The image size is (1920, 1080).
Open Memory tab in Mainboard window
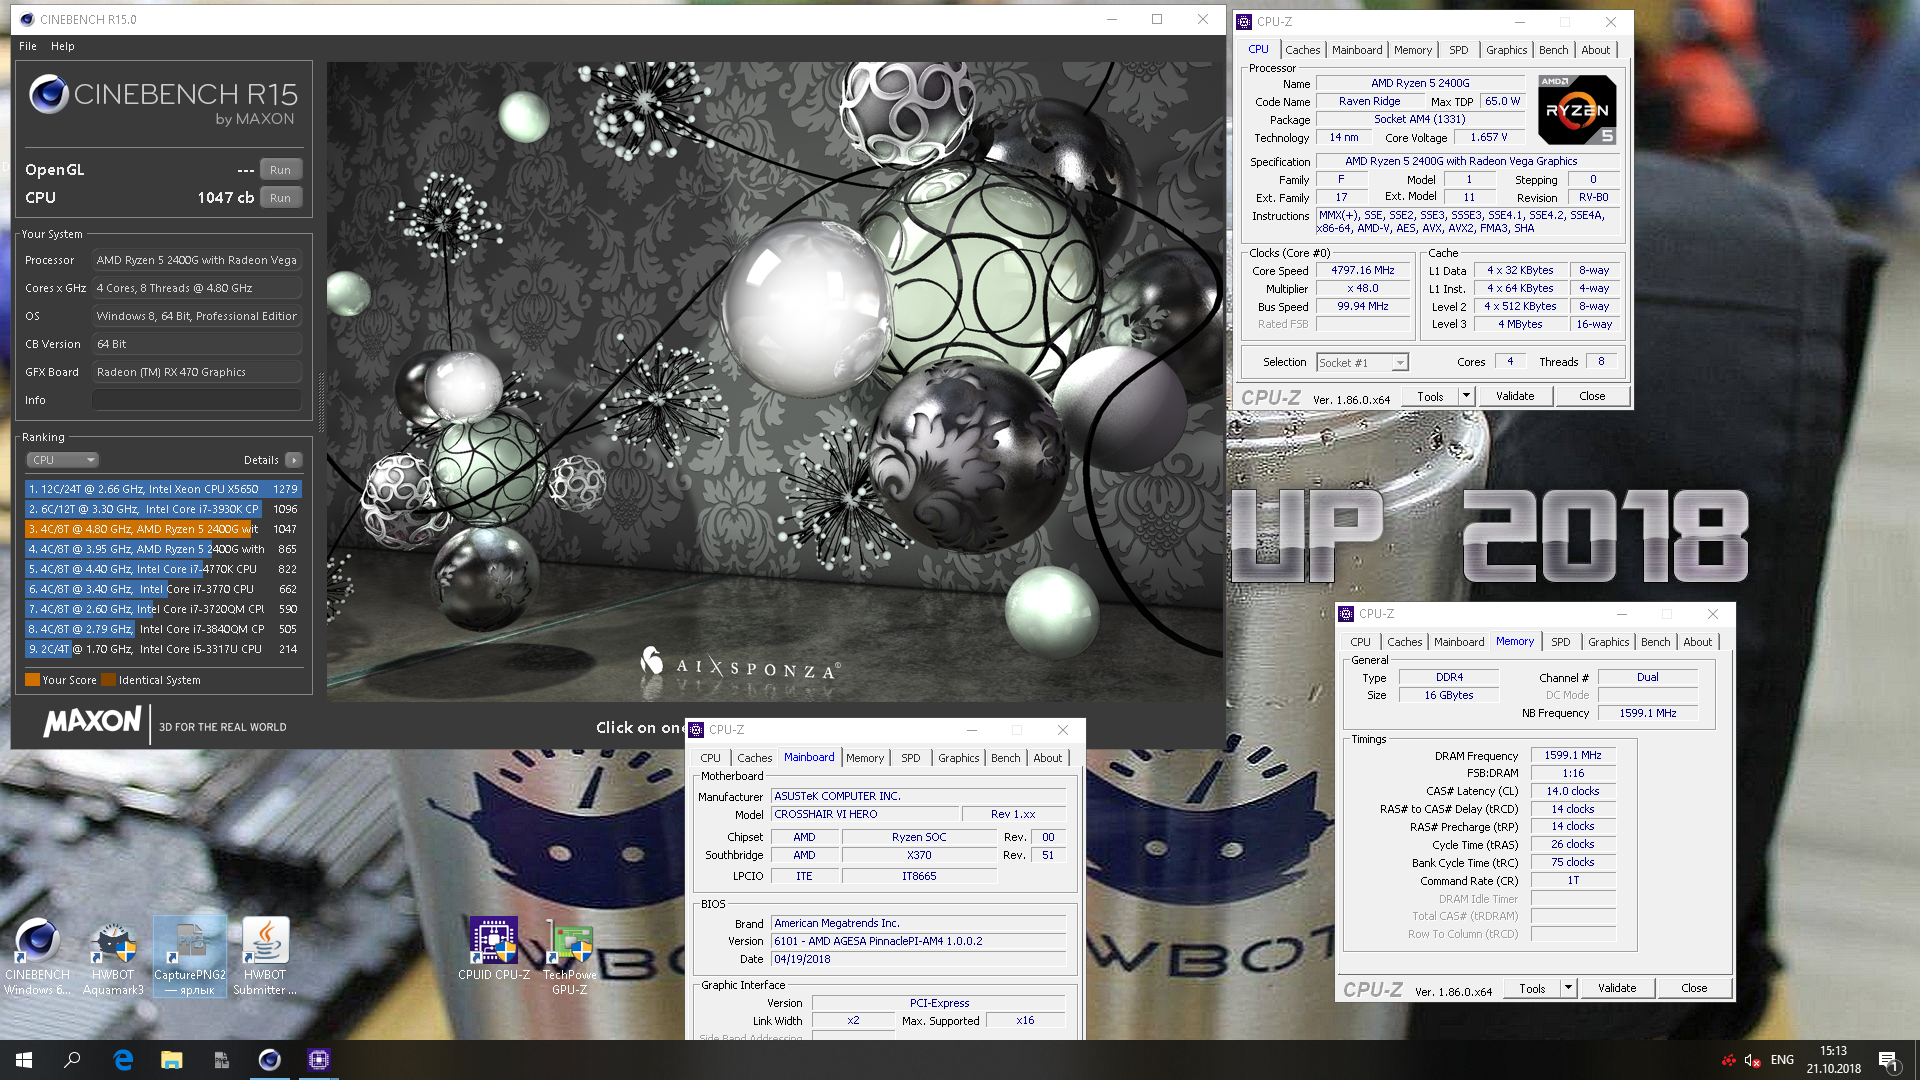point(865,758)
